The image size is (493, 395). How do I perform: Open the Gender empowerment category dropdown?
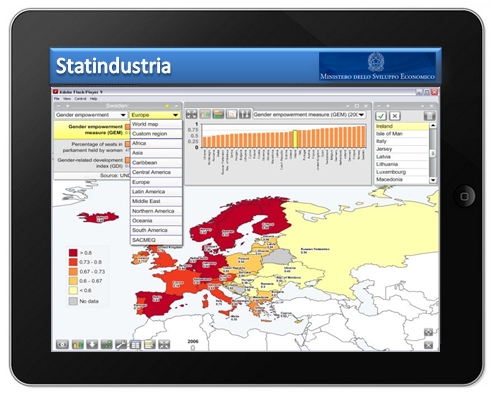point(91,115)
